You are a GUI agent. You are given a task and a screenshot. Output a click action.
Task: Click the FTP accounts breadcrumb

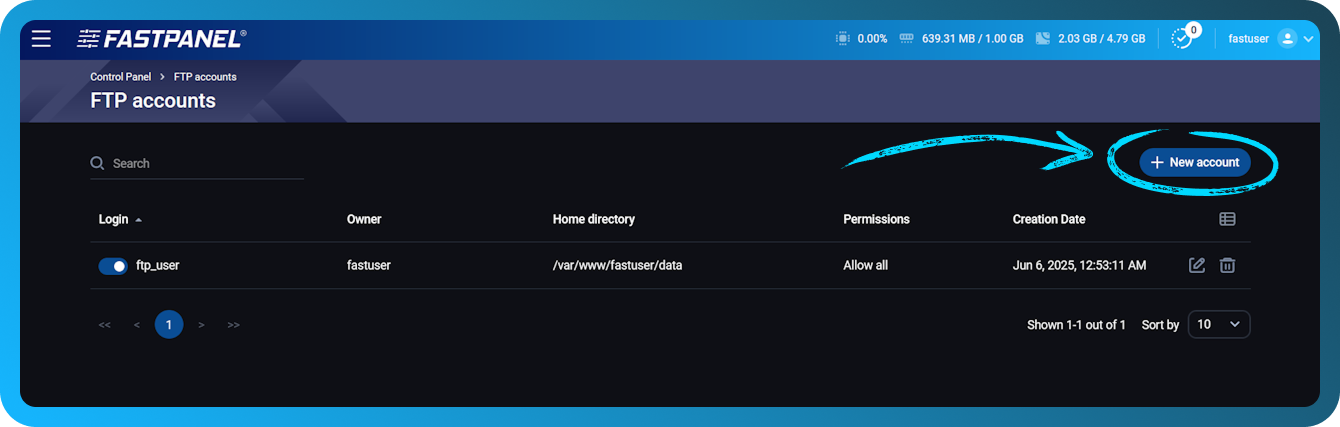[x=205, y=77]
